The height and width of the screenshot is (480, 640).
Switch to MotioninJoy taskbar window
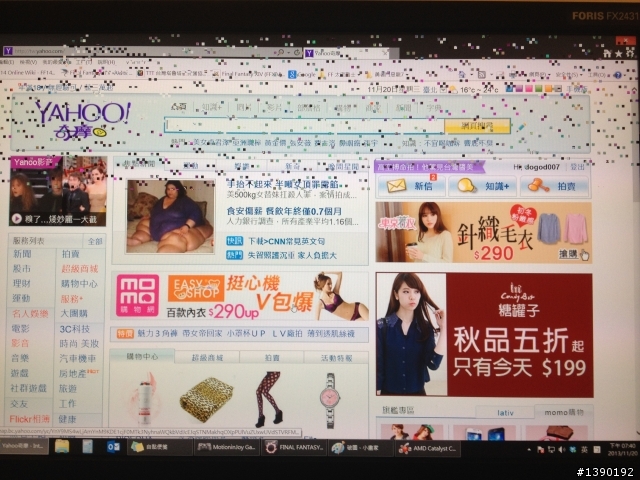click(x=227, y=447)
